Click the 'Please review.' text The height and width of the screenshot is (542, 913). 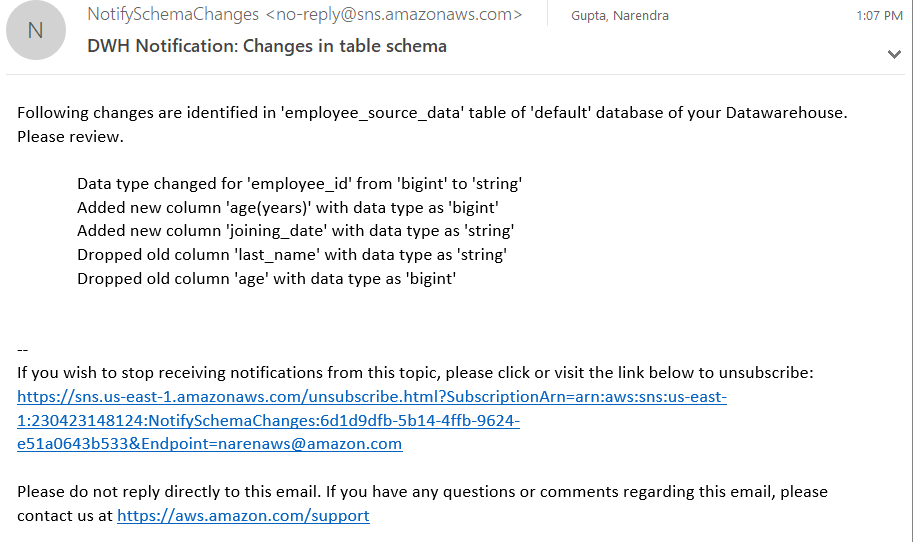point(70,136)
